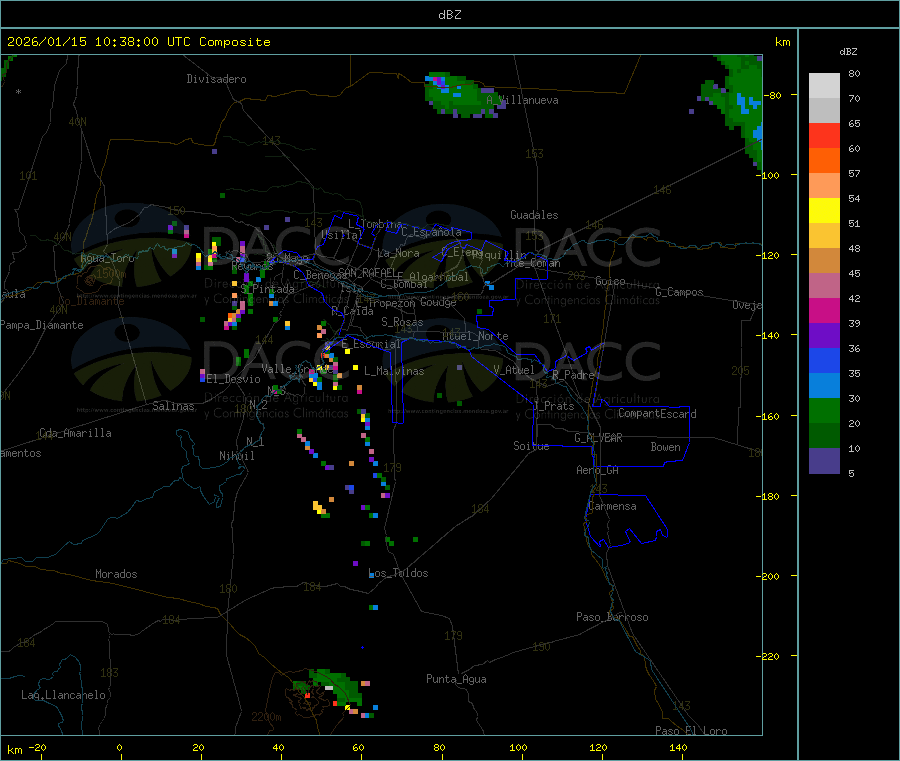Select the 60 horizontal axis tick label
900x761 pixels.
358,747
